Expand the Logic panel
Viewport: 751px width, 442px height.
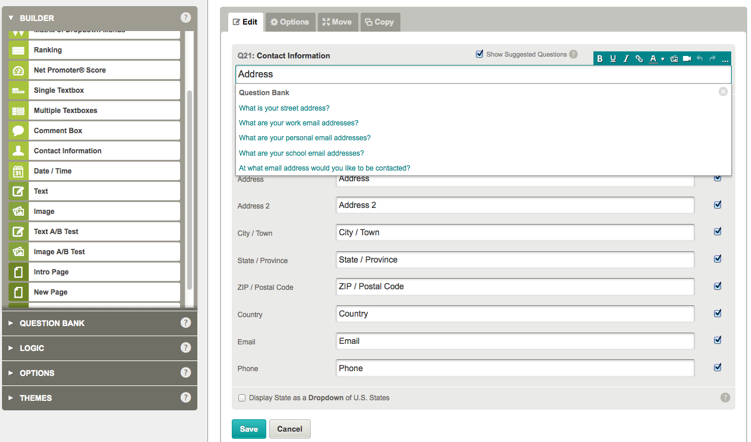tap(11, 348)
